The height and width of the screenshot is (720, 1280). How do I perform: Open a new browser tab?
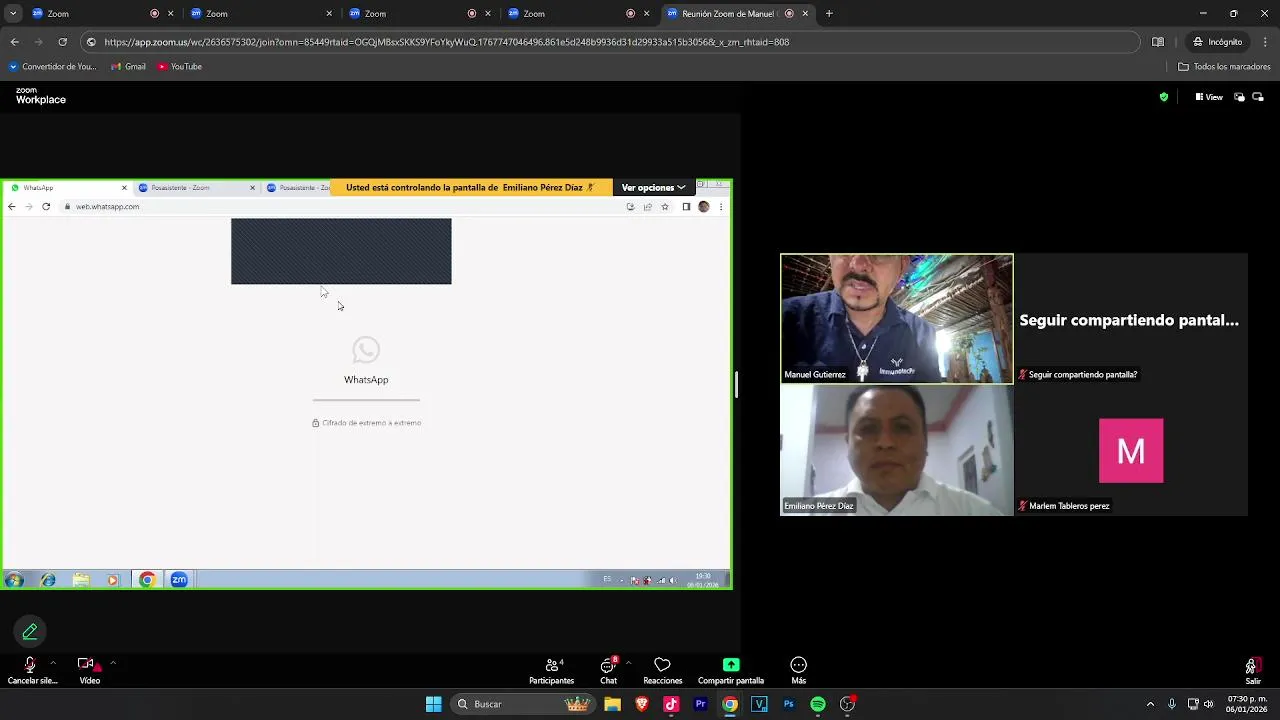[829, 14]
